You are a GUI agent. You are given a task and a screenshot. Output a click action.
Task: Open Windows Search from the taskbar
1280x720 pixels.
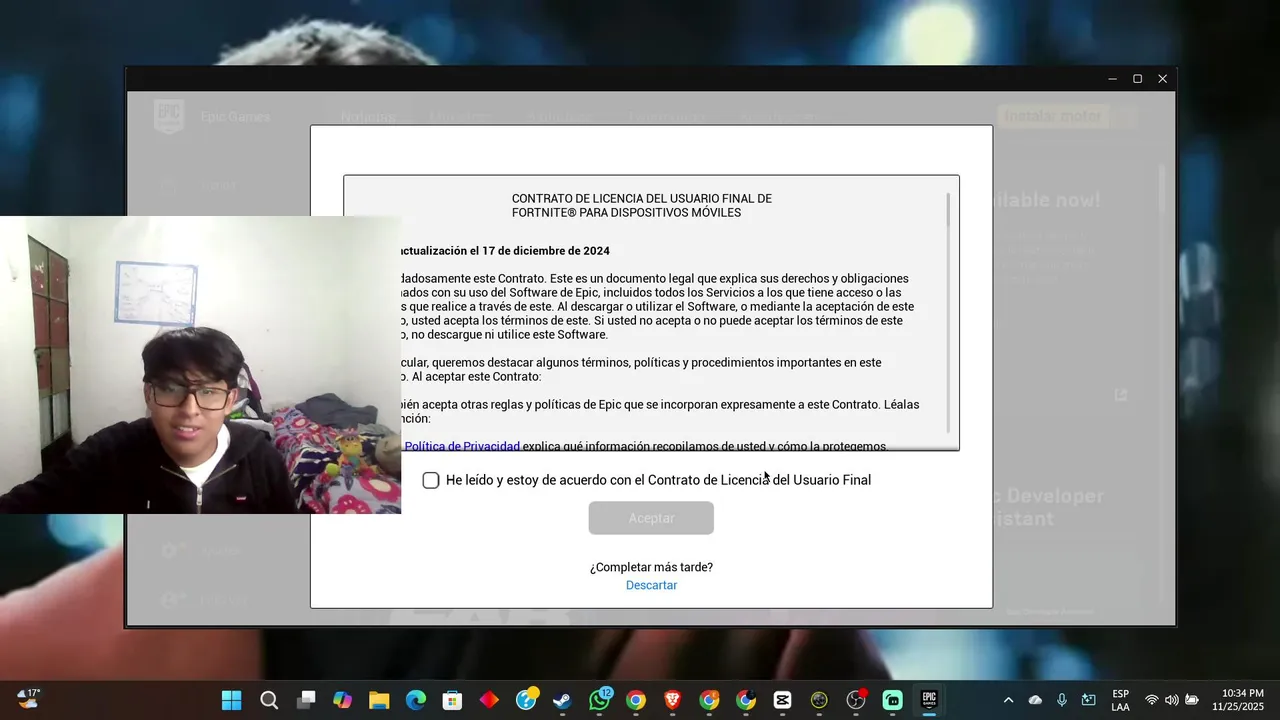tap(269, 700)
